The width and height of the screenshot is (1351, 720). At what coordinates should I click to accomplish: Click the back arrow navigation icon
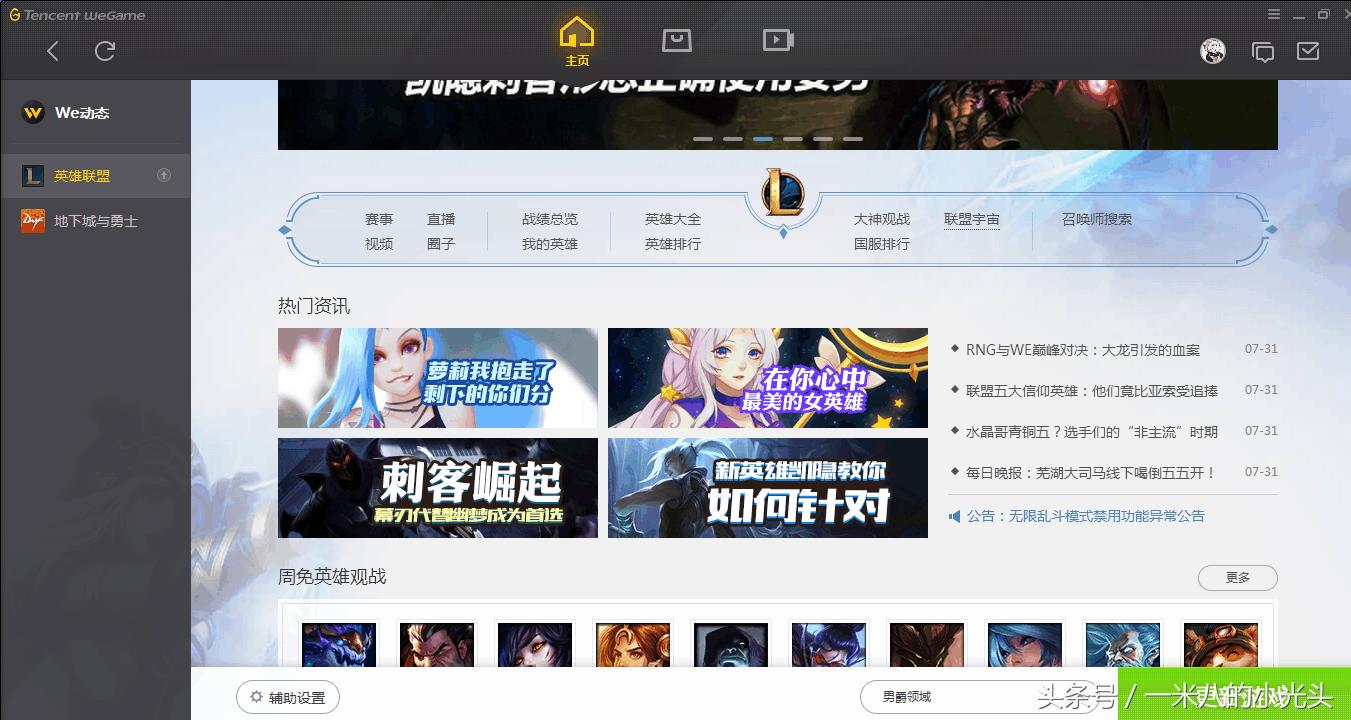click(x=52, y=50)
